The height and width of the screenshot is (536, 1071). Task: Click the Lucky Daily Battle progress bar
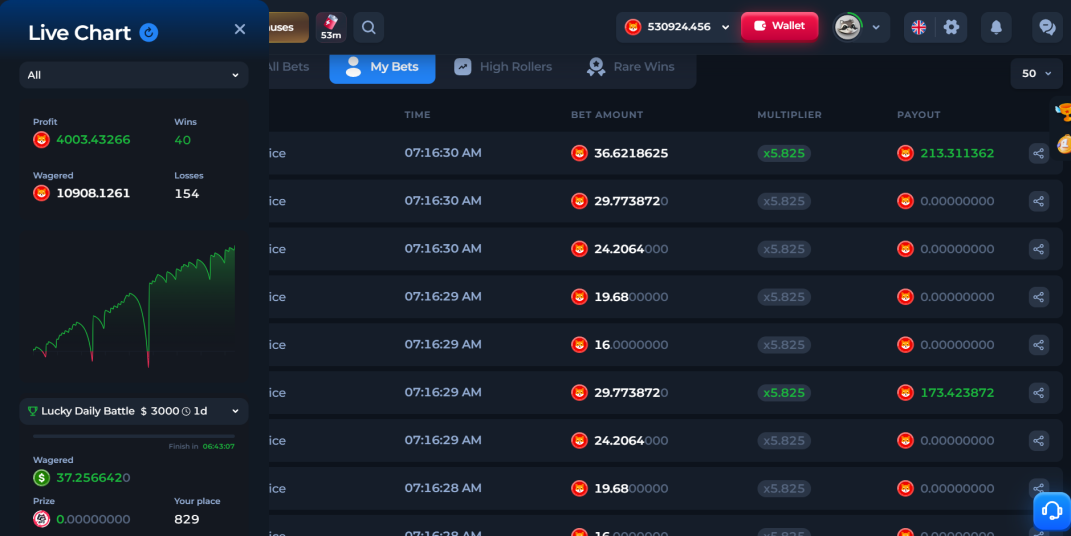tap(134, 436)
